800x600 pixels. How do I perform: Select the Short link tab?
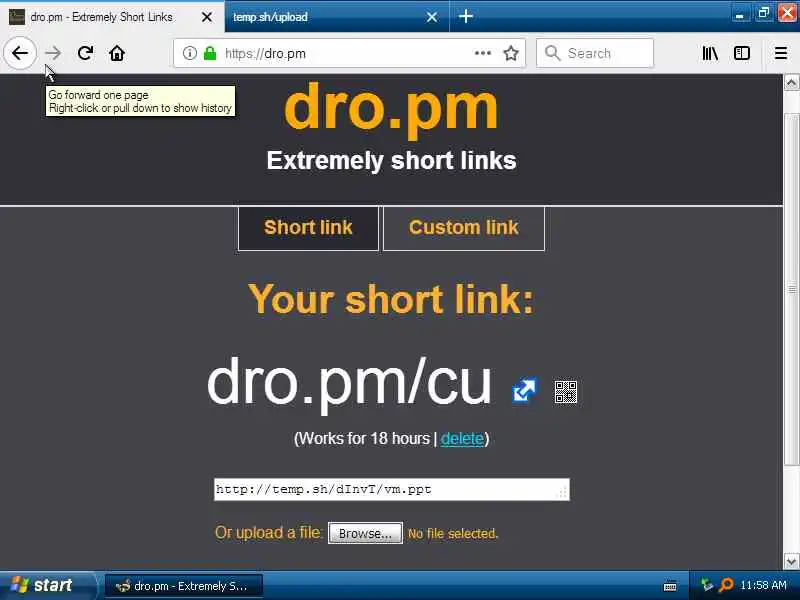[x=308, y=228]
